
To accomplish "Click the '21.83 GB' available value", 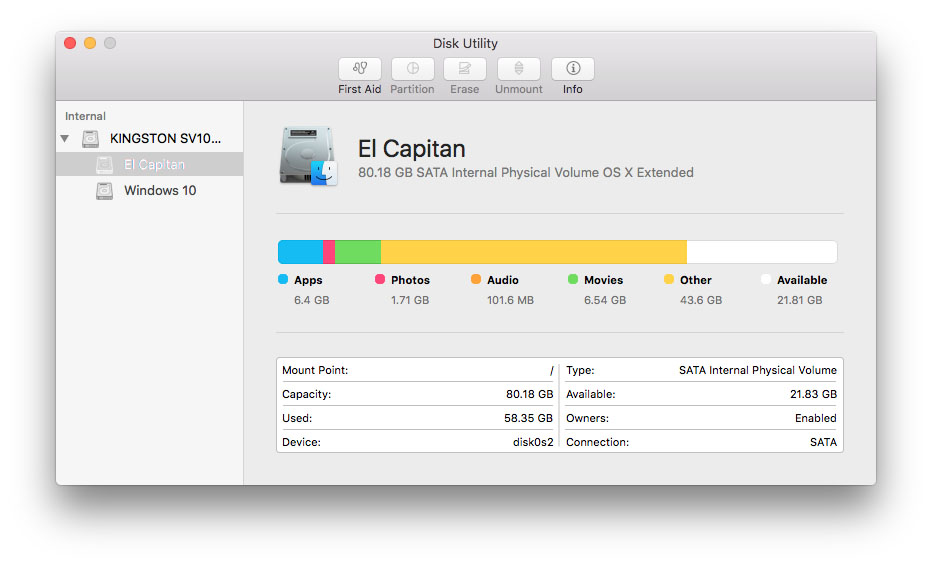I will 814,394.
